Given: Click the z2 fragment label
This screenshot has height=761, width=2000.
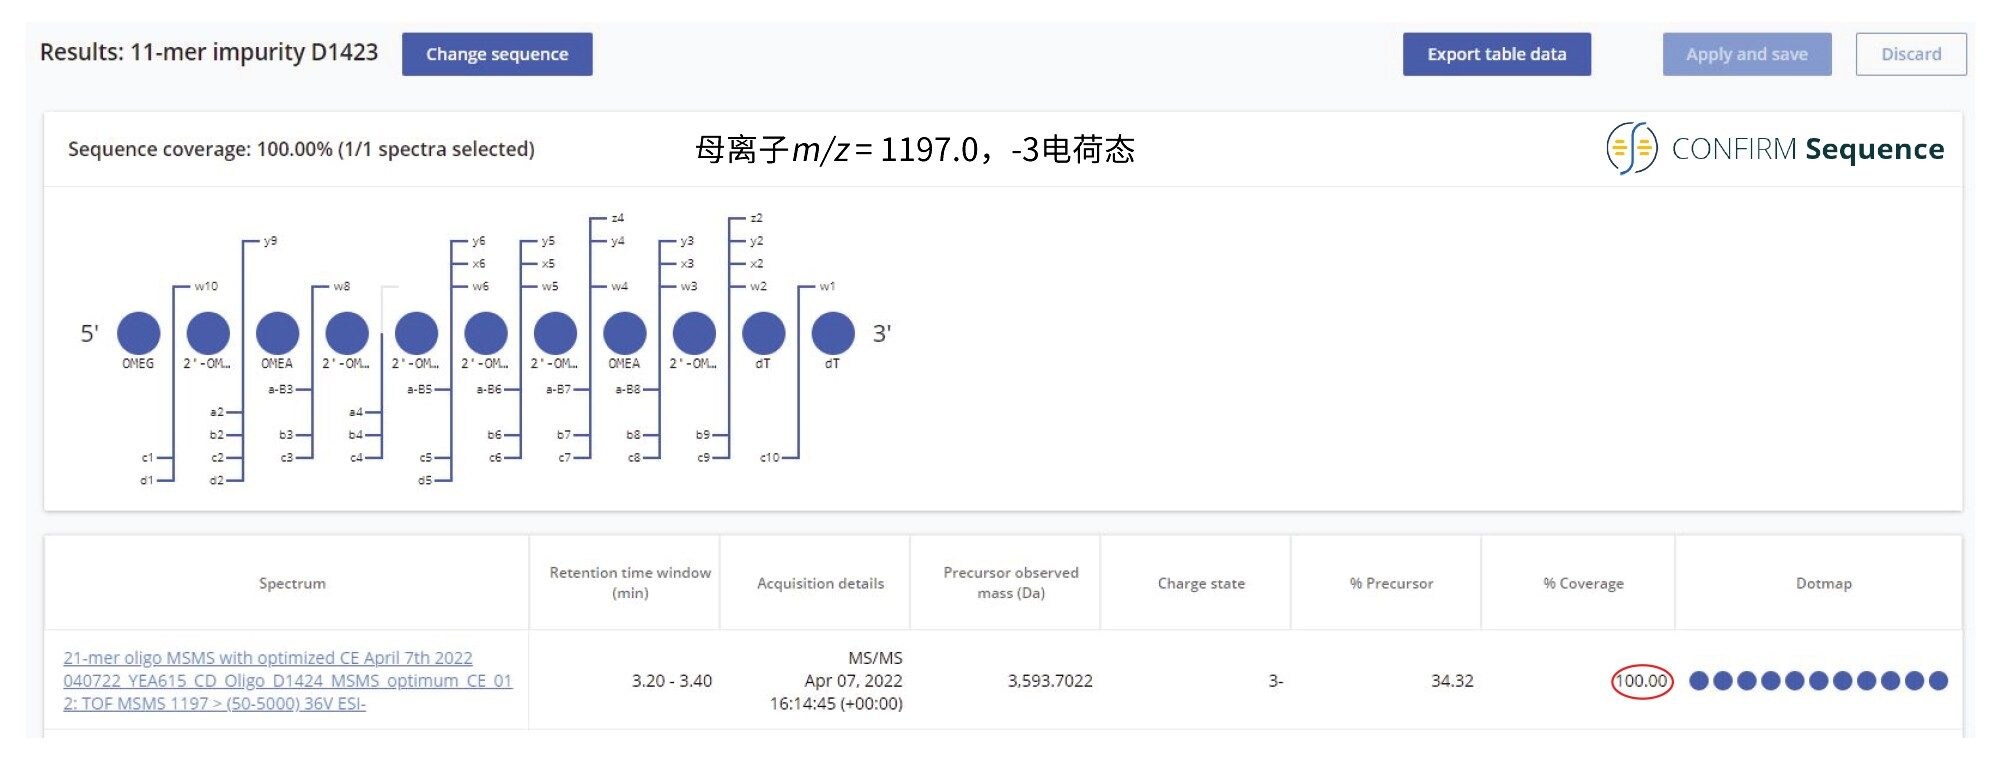Looking at the screenshot, I should (x=756, y=218).
